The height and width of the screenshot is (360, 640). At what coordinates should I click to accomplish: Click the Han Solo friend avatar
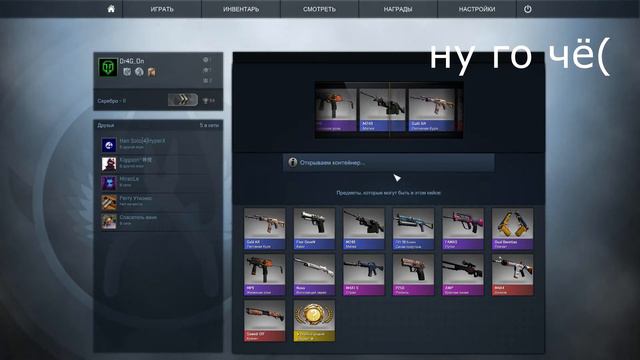(109, 145)
